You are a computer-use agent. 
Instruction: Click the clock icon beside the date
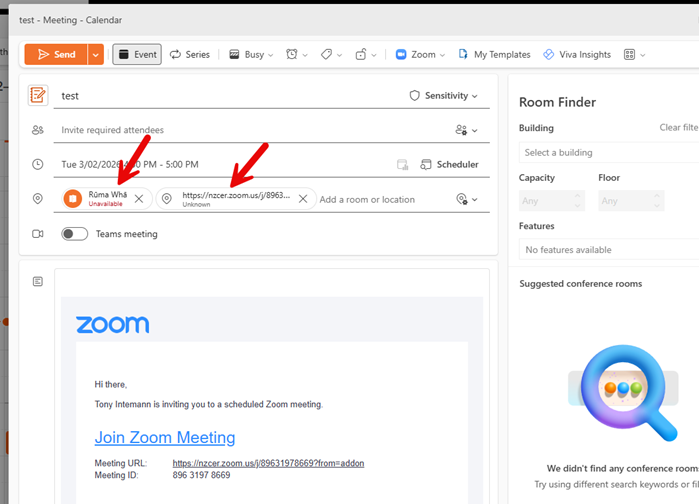tap(38, 164)
